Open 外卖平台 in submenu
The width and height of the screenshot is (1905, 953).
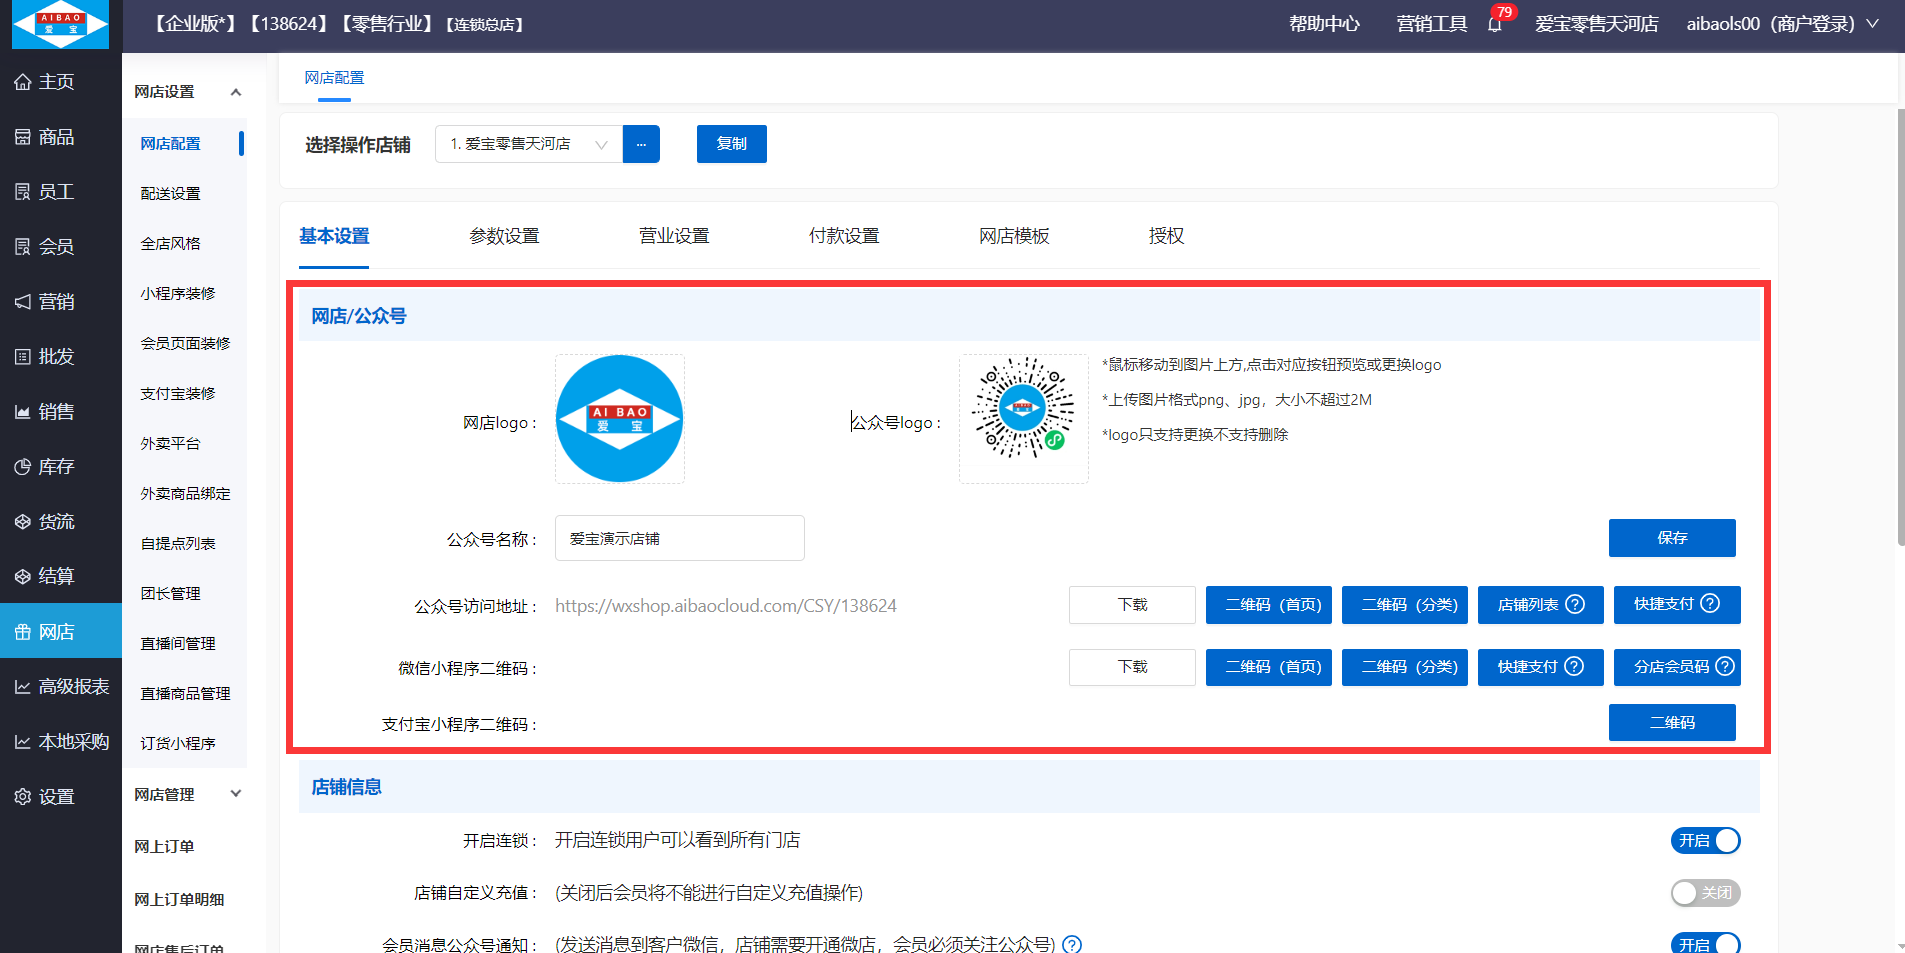pyautogui.click(x=170, y=444)
